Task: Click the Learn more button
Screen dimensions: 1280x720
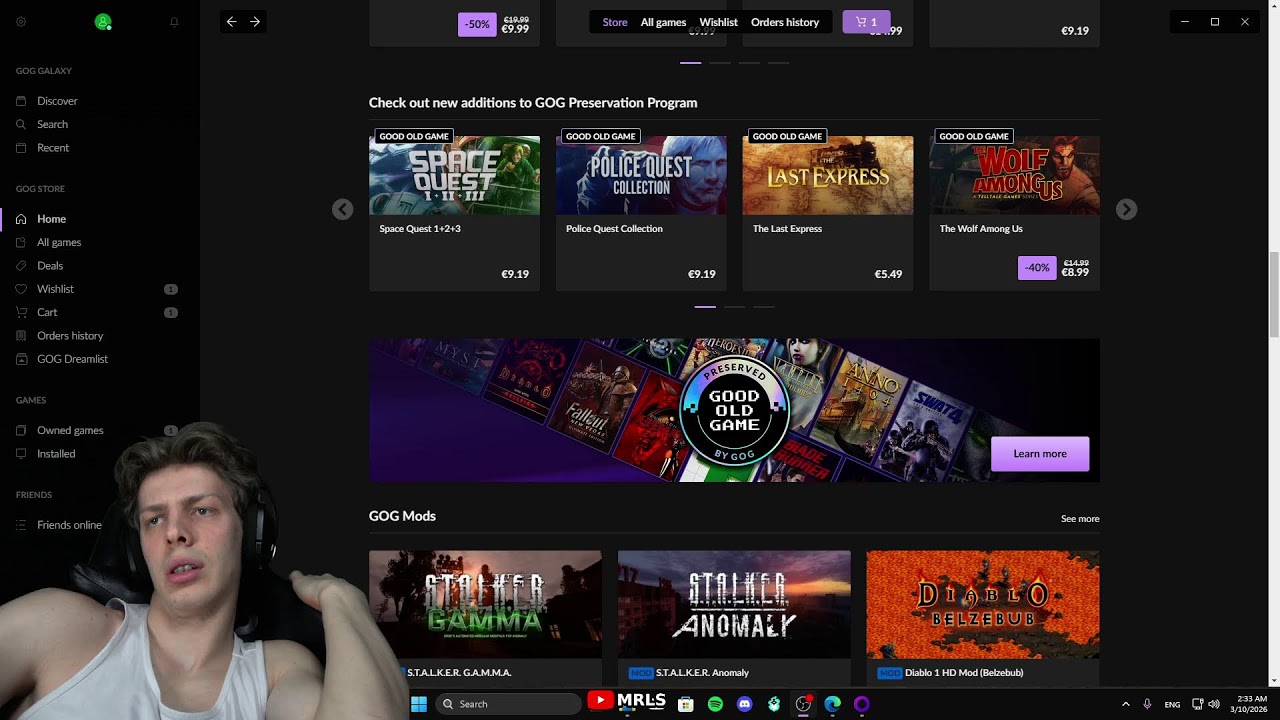Action: click(1040, 454)
